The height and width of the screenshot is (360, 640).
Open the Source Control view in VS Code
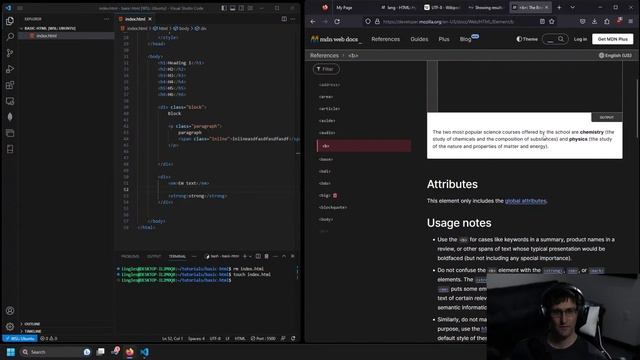tap(10, 53)
